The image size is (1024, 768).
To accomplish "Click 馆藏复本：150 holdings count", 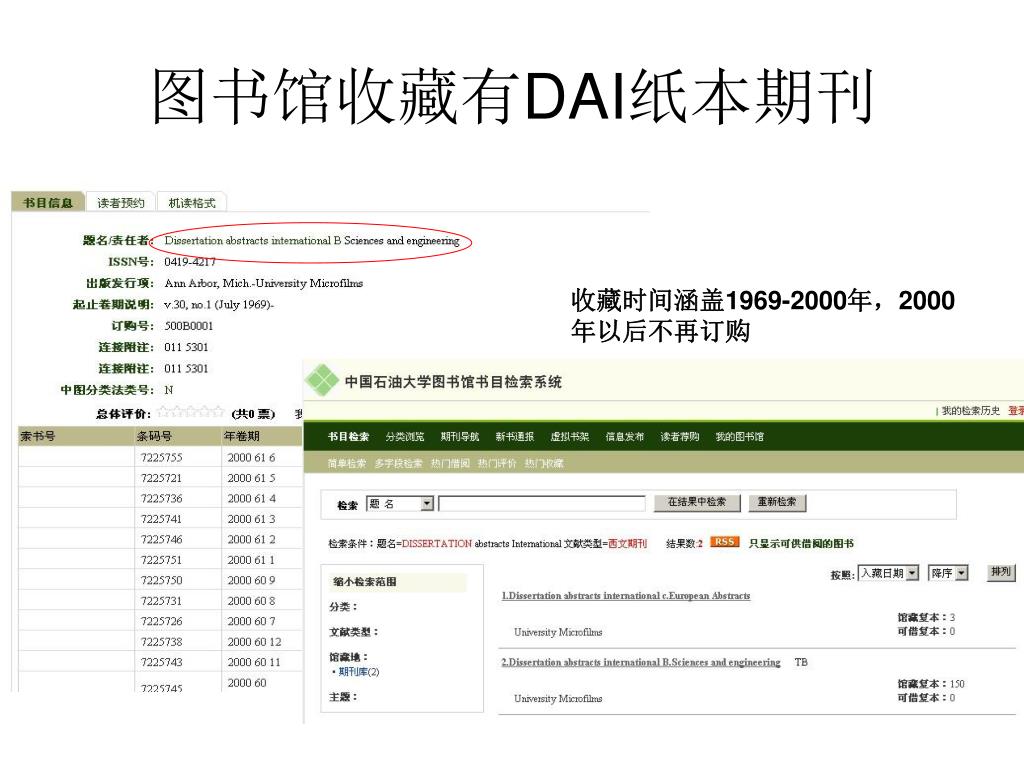I will pos(931,684).
